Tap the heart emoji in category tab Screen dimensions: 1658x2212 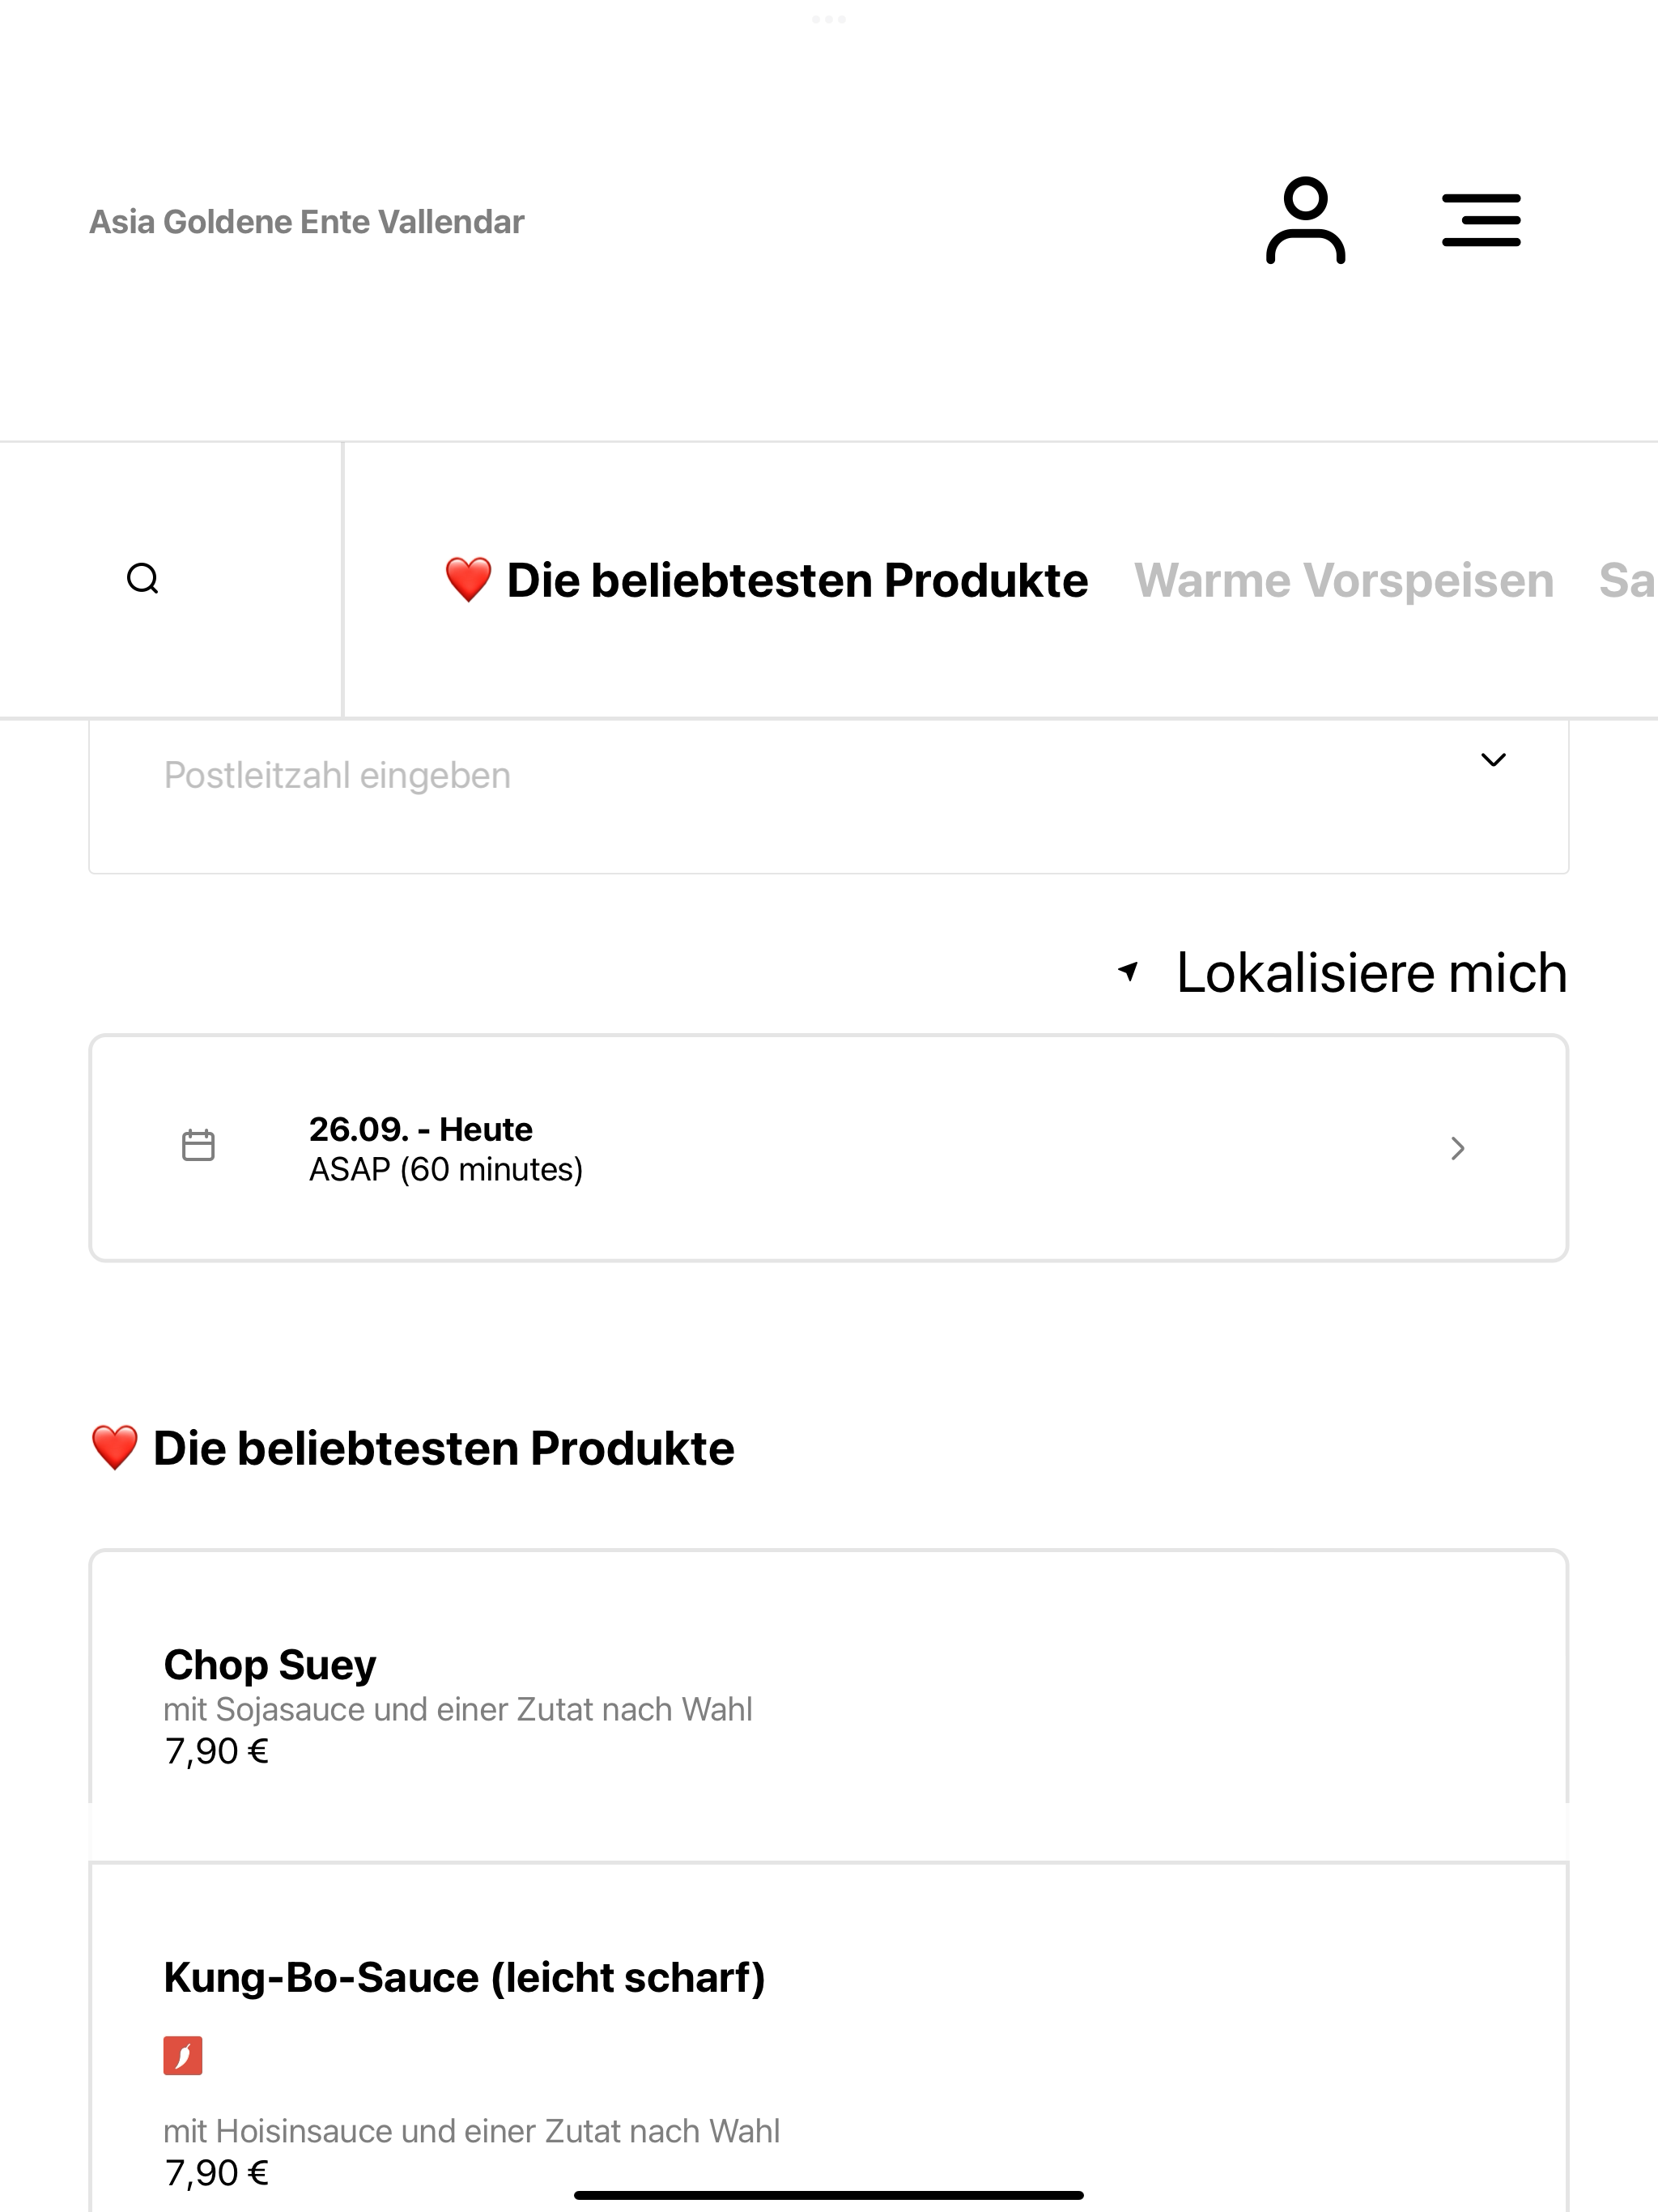coord(468,580)
